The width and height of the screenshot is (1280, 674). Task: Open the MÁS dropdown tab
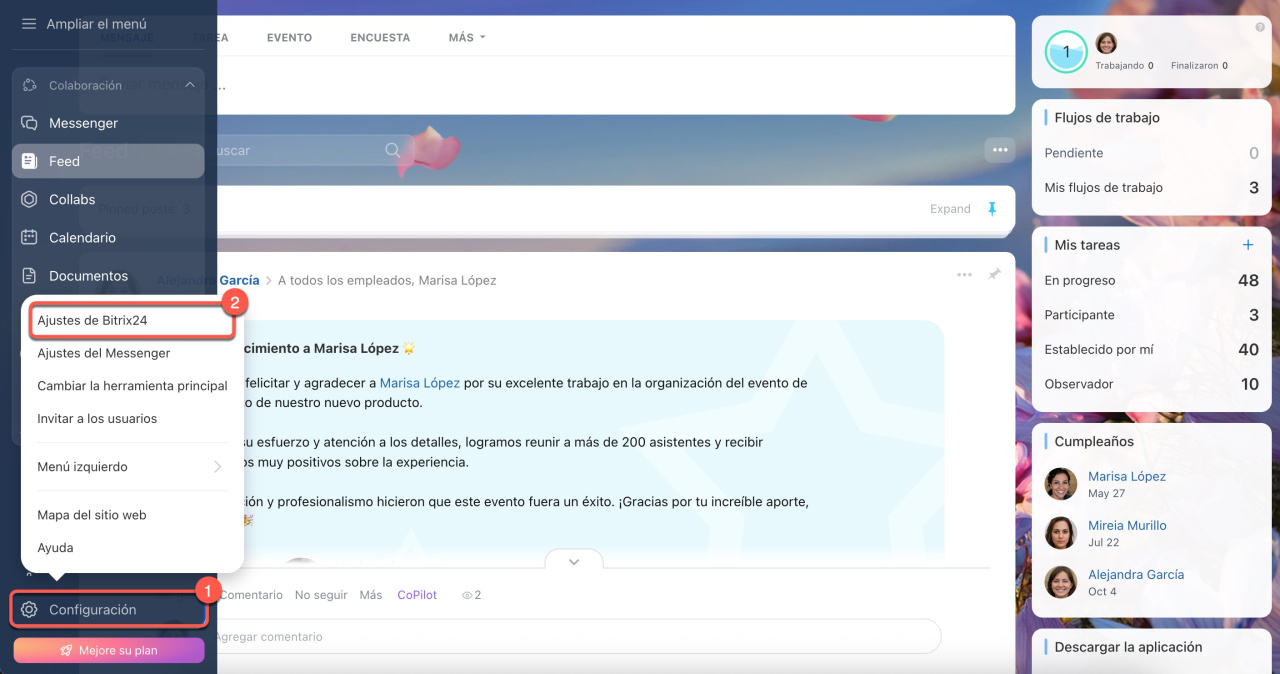tap(467, 38)
